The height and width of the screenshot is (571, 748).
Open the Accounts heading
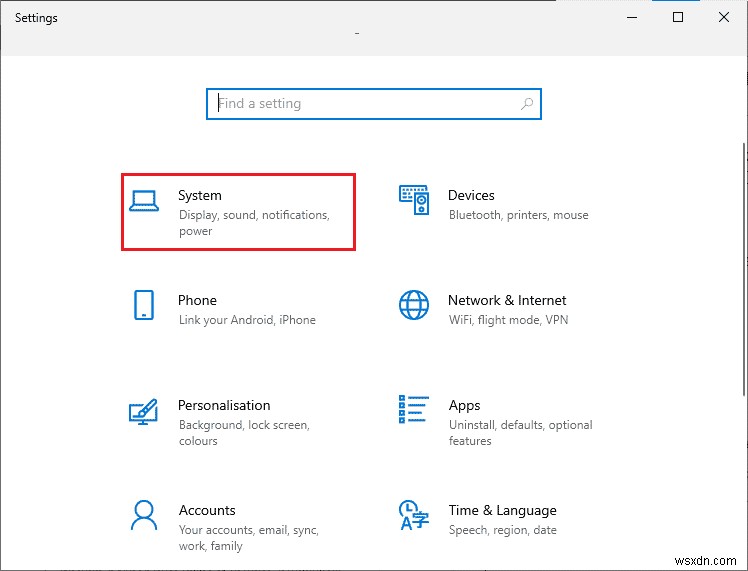click(207, 510)
